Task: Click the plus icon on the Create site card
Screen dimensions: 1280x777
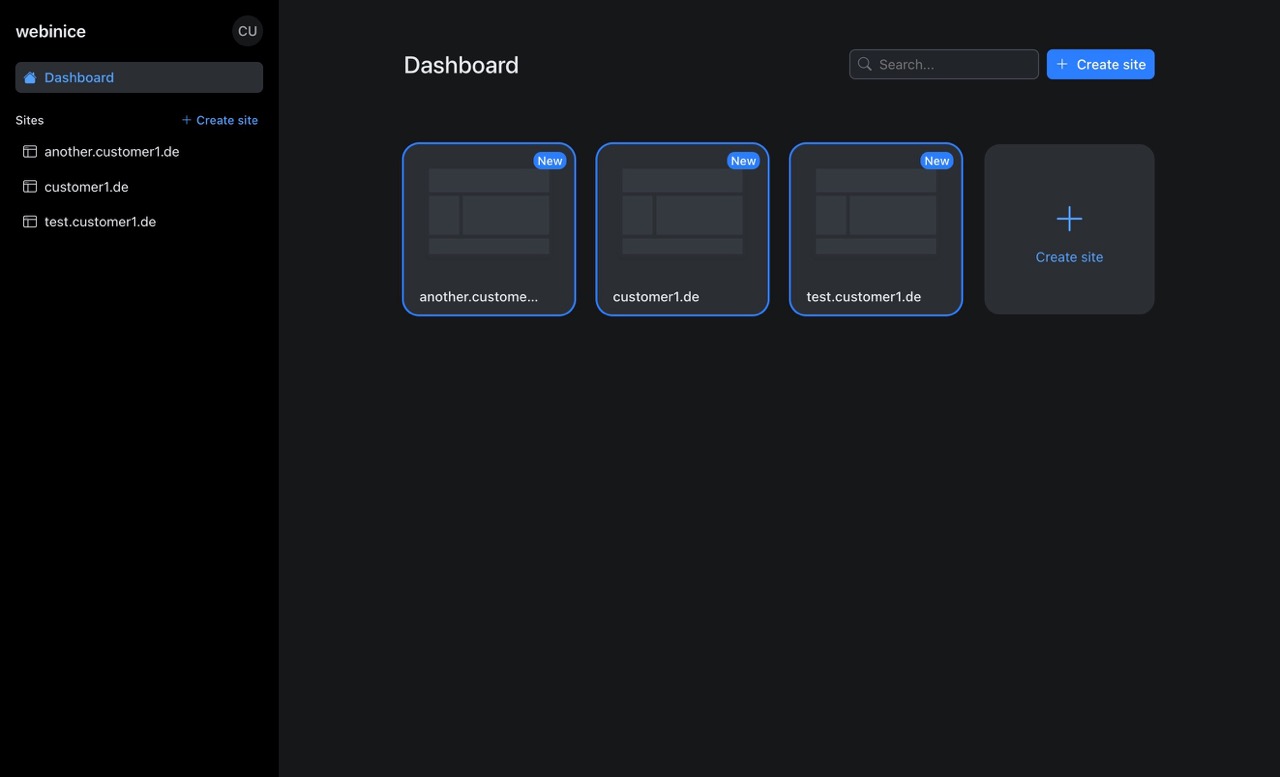Action: point(1069,218)
